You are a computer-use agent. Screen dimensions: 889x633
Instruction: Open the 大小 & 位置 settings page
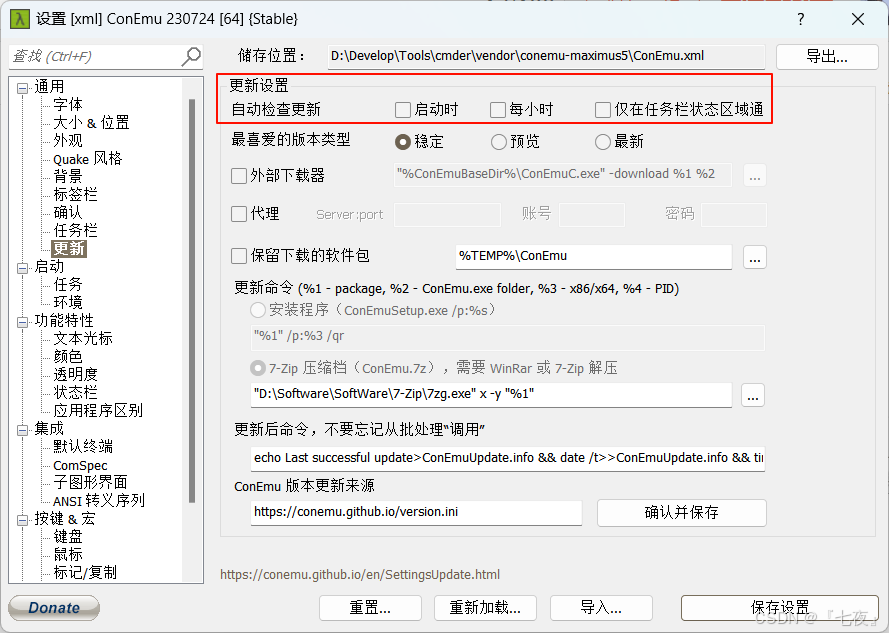click(91, 123)
